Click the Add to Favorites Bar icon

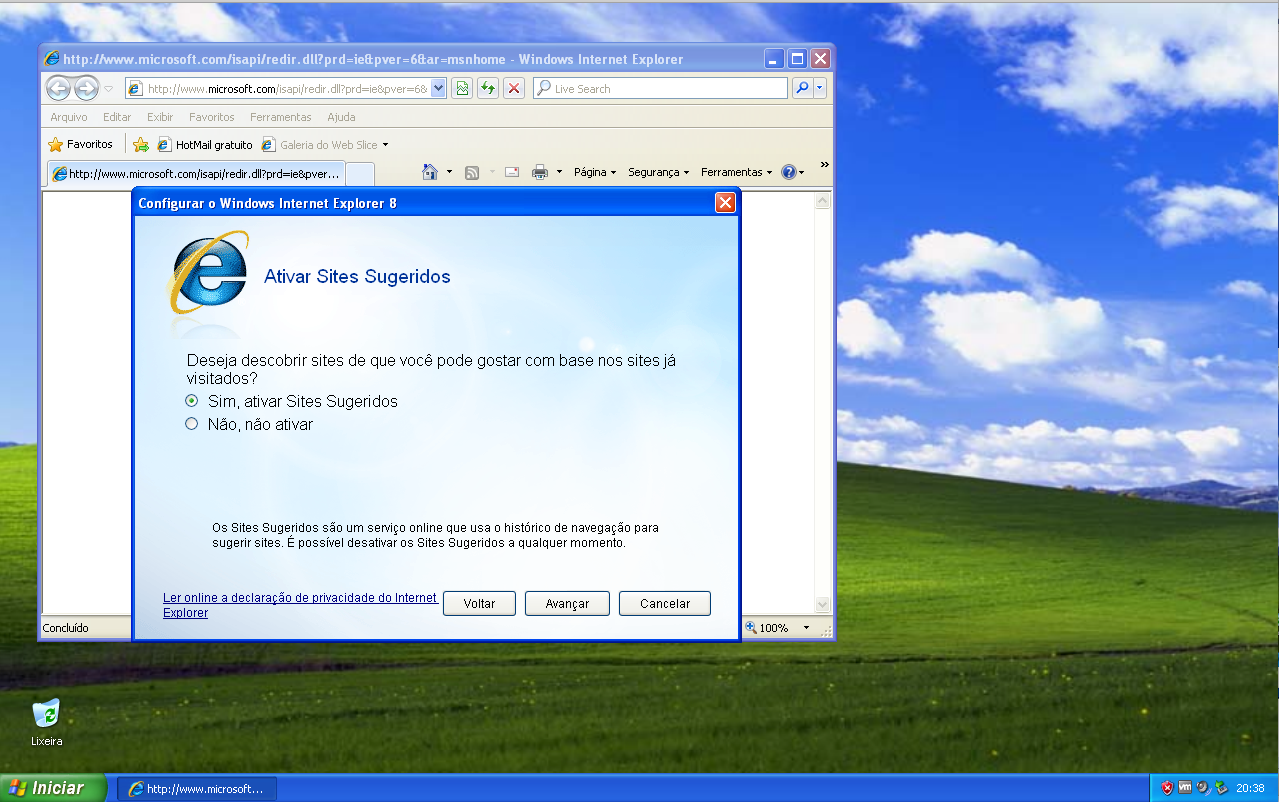[141, 144]
